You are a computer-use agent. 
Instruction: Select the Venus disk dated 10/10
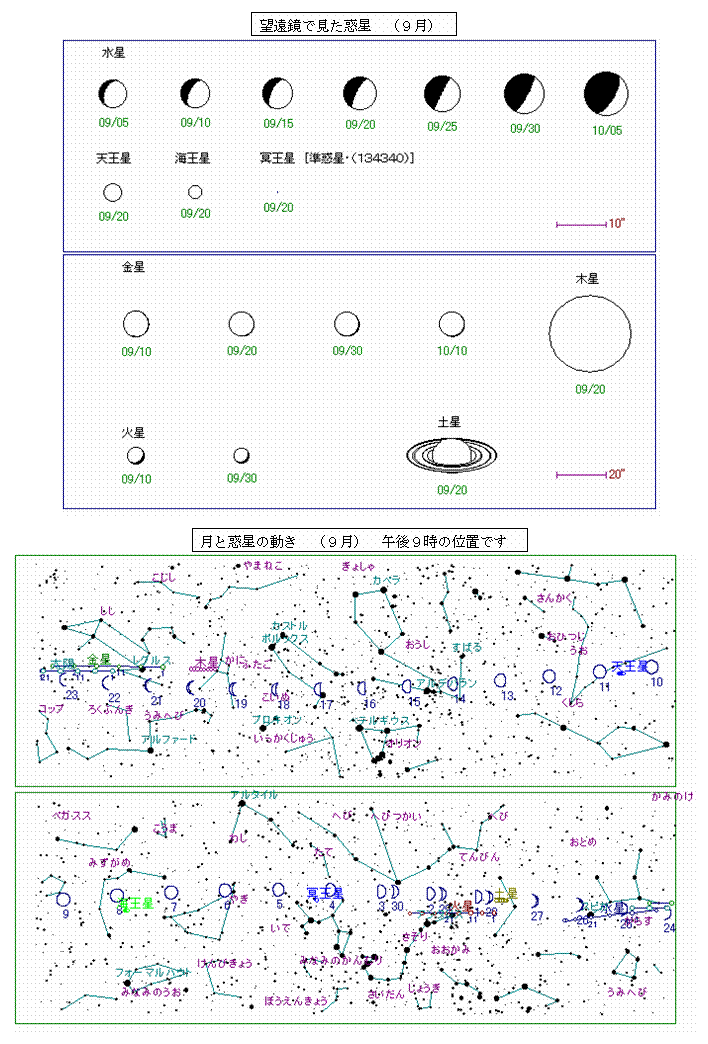[x=452, y=324]
